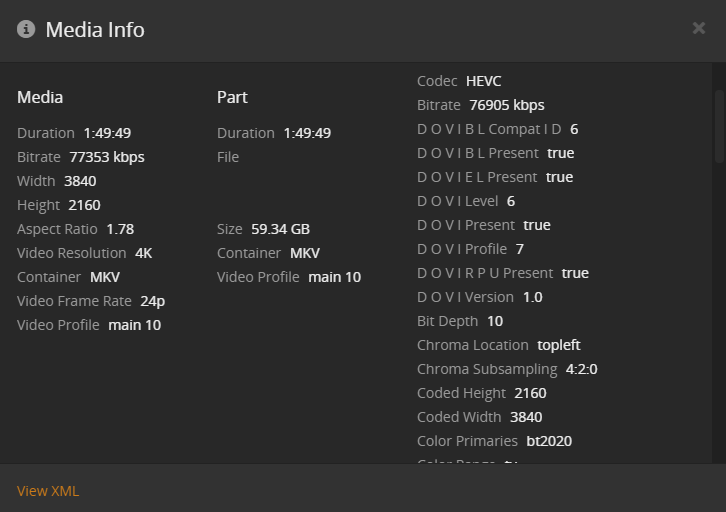Click the Media Info title text

pyautogui.click(x=95, y=30)
